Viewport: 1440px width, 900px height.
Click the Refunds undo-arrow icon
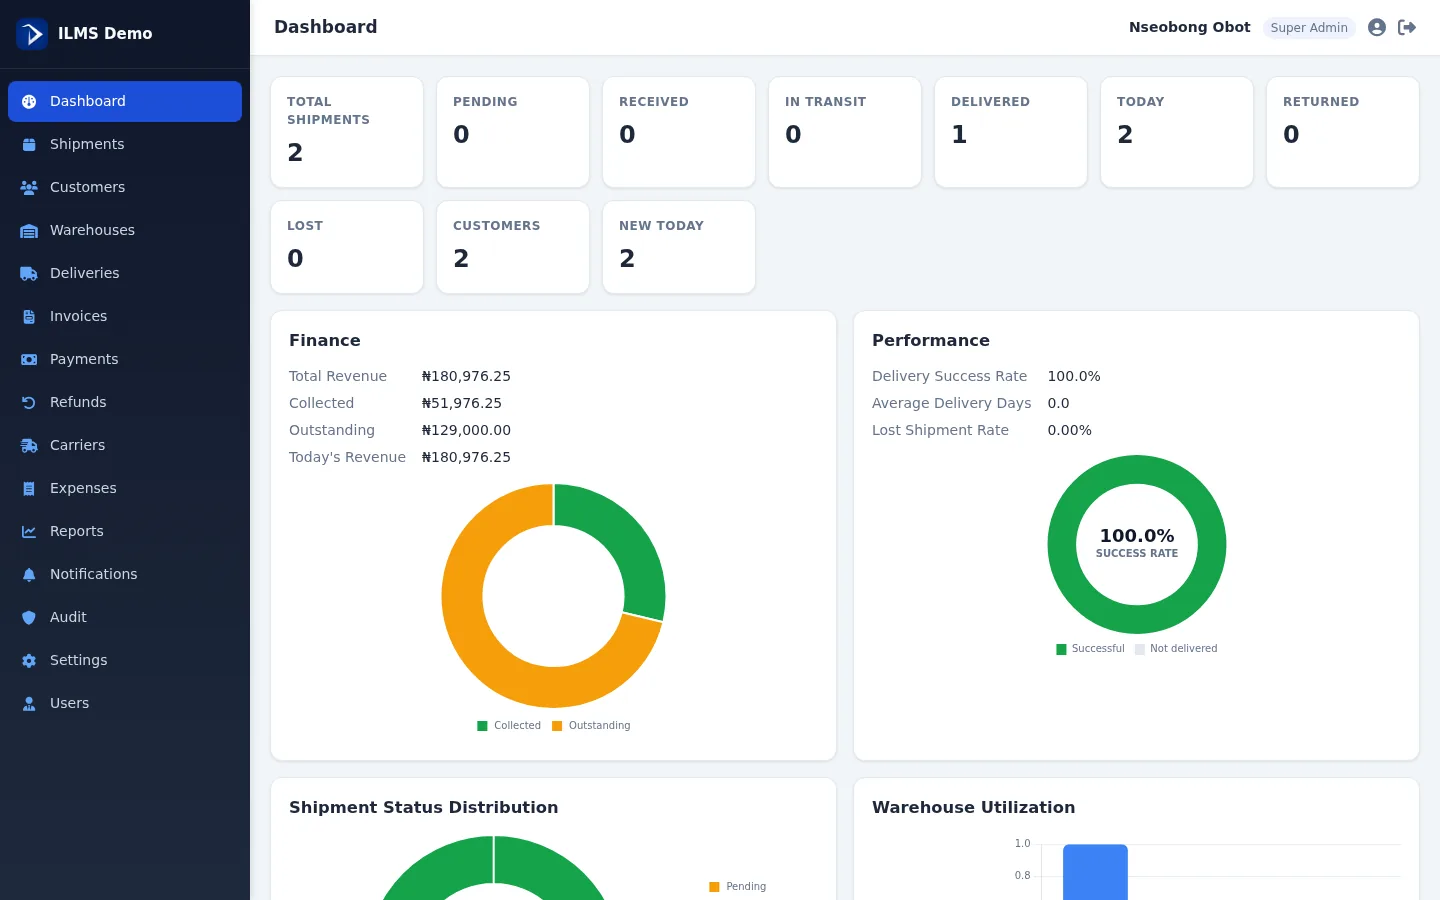29,402
